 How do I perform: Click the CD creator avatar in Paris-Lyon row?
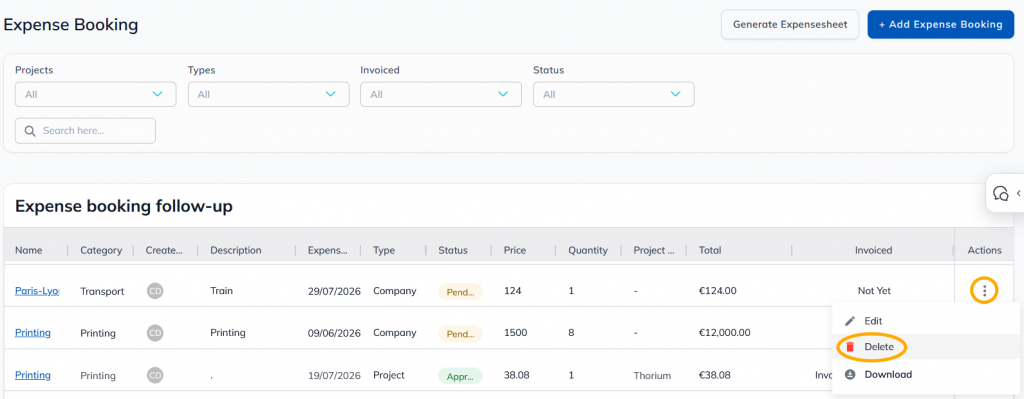[x=155, y=291]
